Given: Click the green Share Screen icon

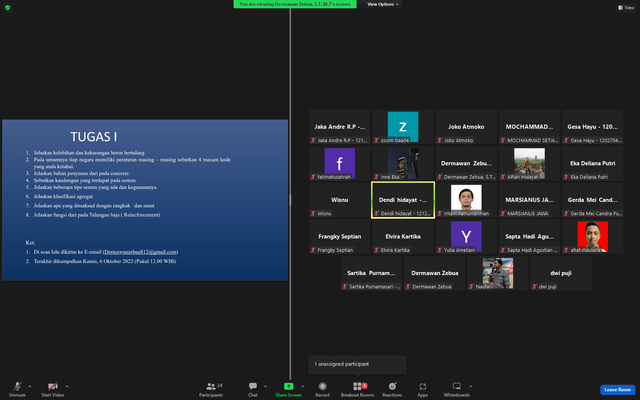Looking at the screenshot, I should 289,386.
